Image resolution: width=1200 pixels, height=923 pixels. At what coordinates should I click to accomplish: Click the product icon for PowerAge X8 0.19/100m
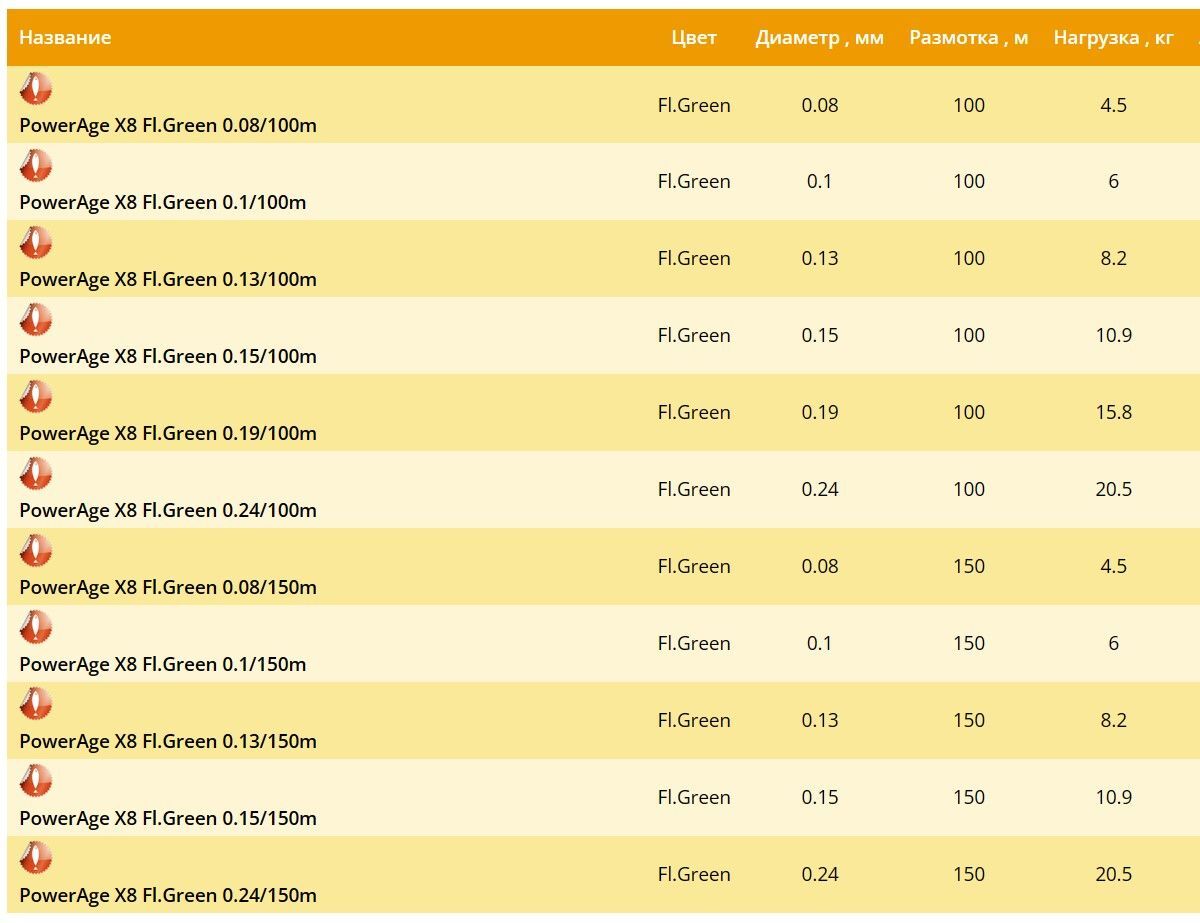[36, 397]
